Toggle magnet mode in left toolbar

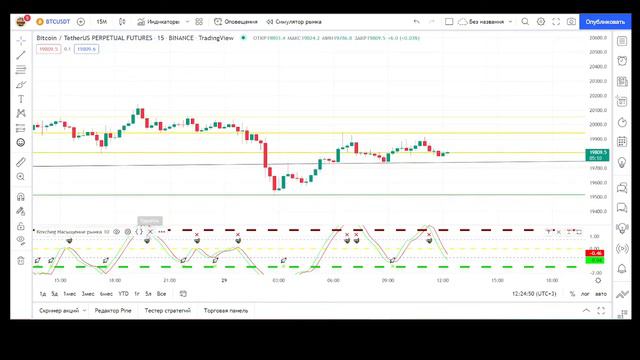pos(21,197)
